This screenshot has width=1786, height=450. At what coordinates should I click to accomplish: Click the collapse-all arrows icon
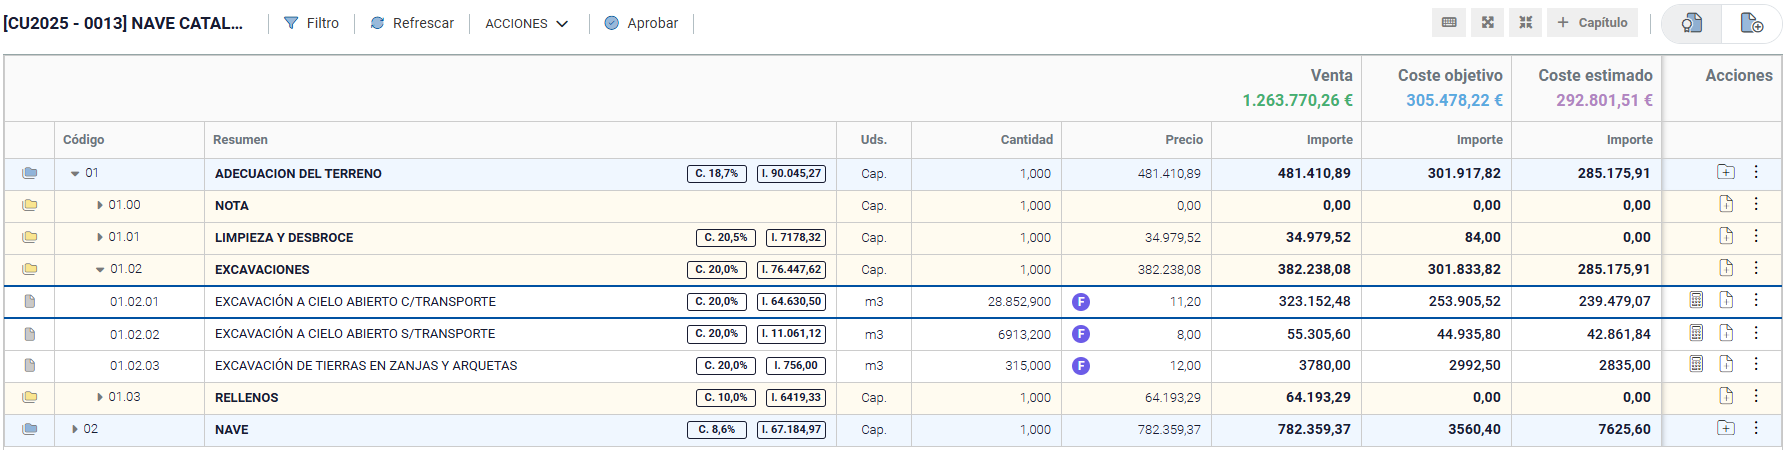tap(1526, 22)
